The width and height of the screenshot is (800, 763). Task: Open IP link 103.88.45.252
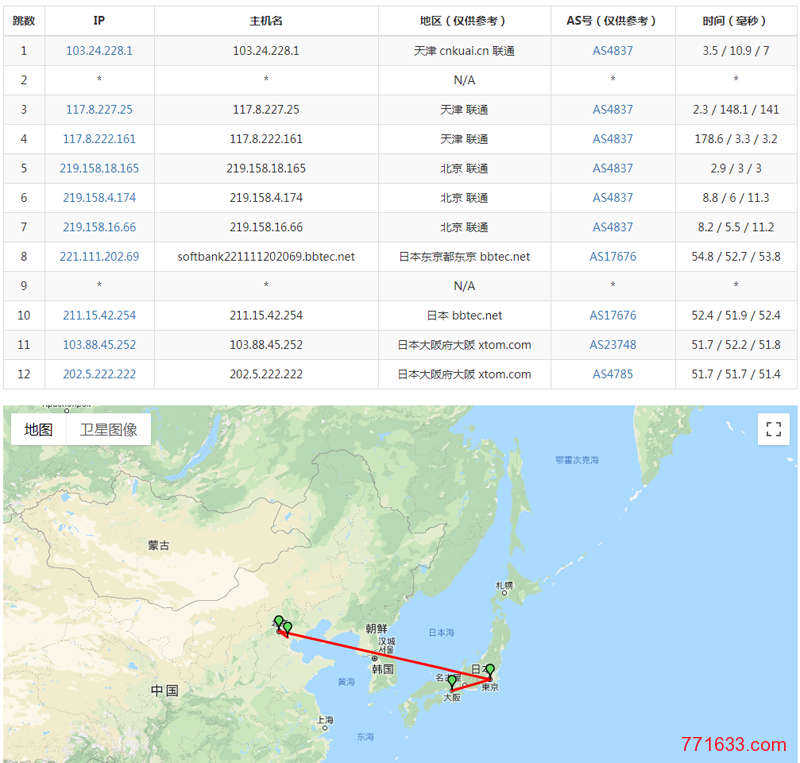pyautogui.click(x=99, y=344)
